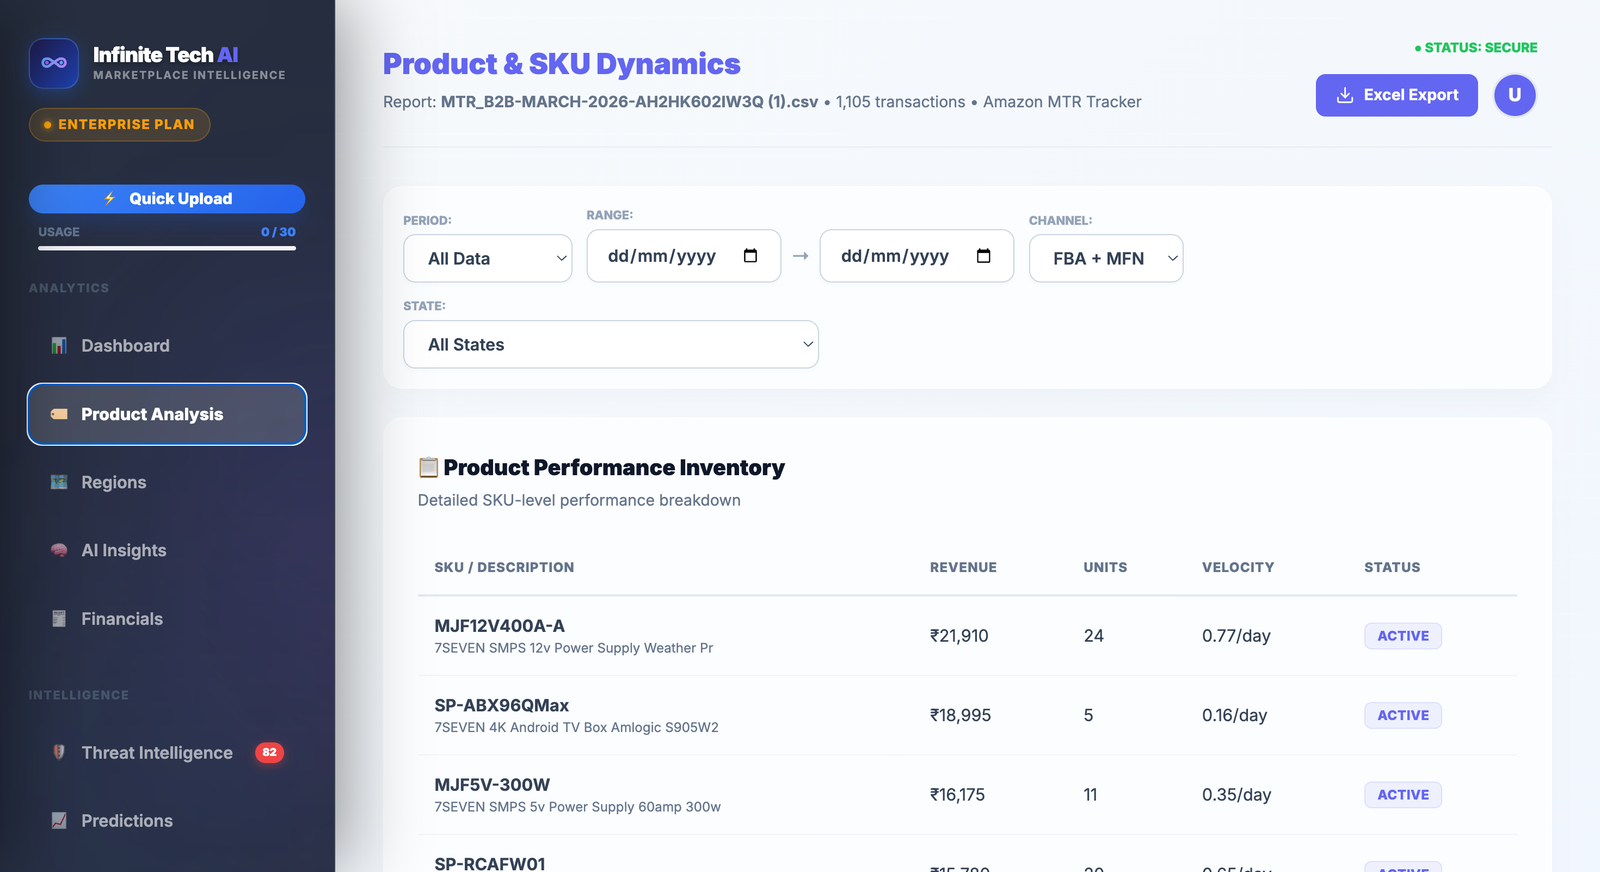The width and height of the screenshot is (1600, 872).
Task: Click the Product & SKU Dynamics heading
Action: click(x=561, y=64)
